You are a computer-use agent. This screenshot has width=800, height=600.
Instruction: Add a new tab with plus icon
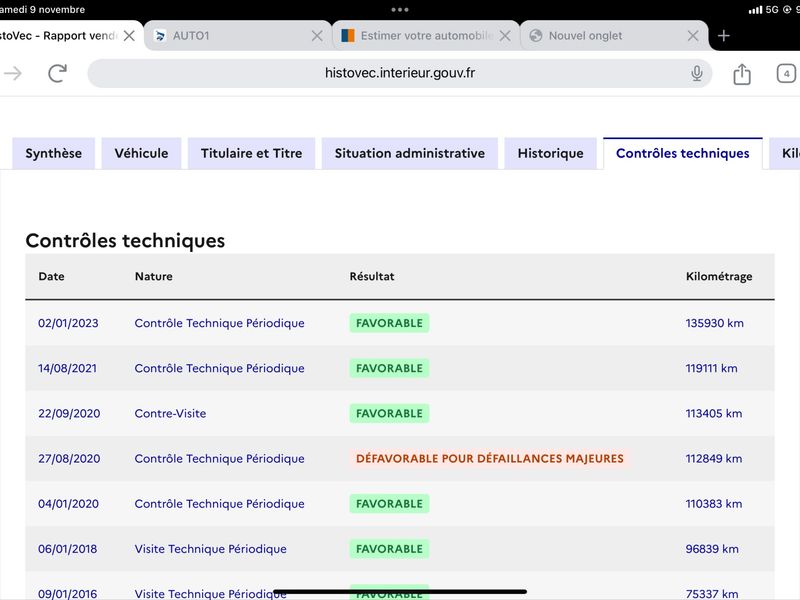coord(723,36)
